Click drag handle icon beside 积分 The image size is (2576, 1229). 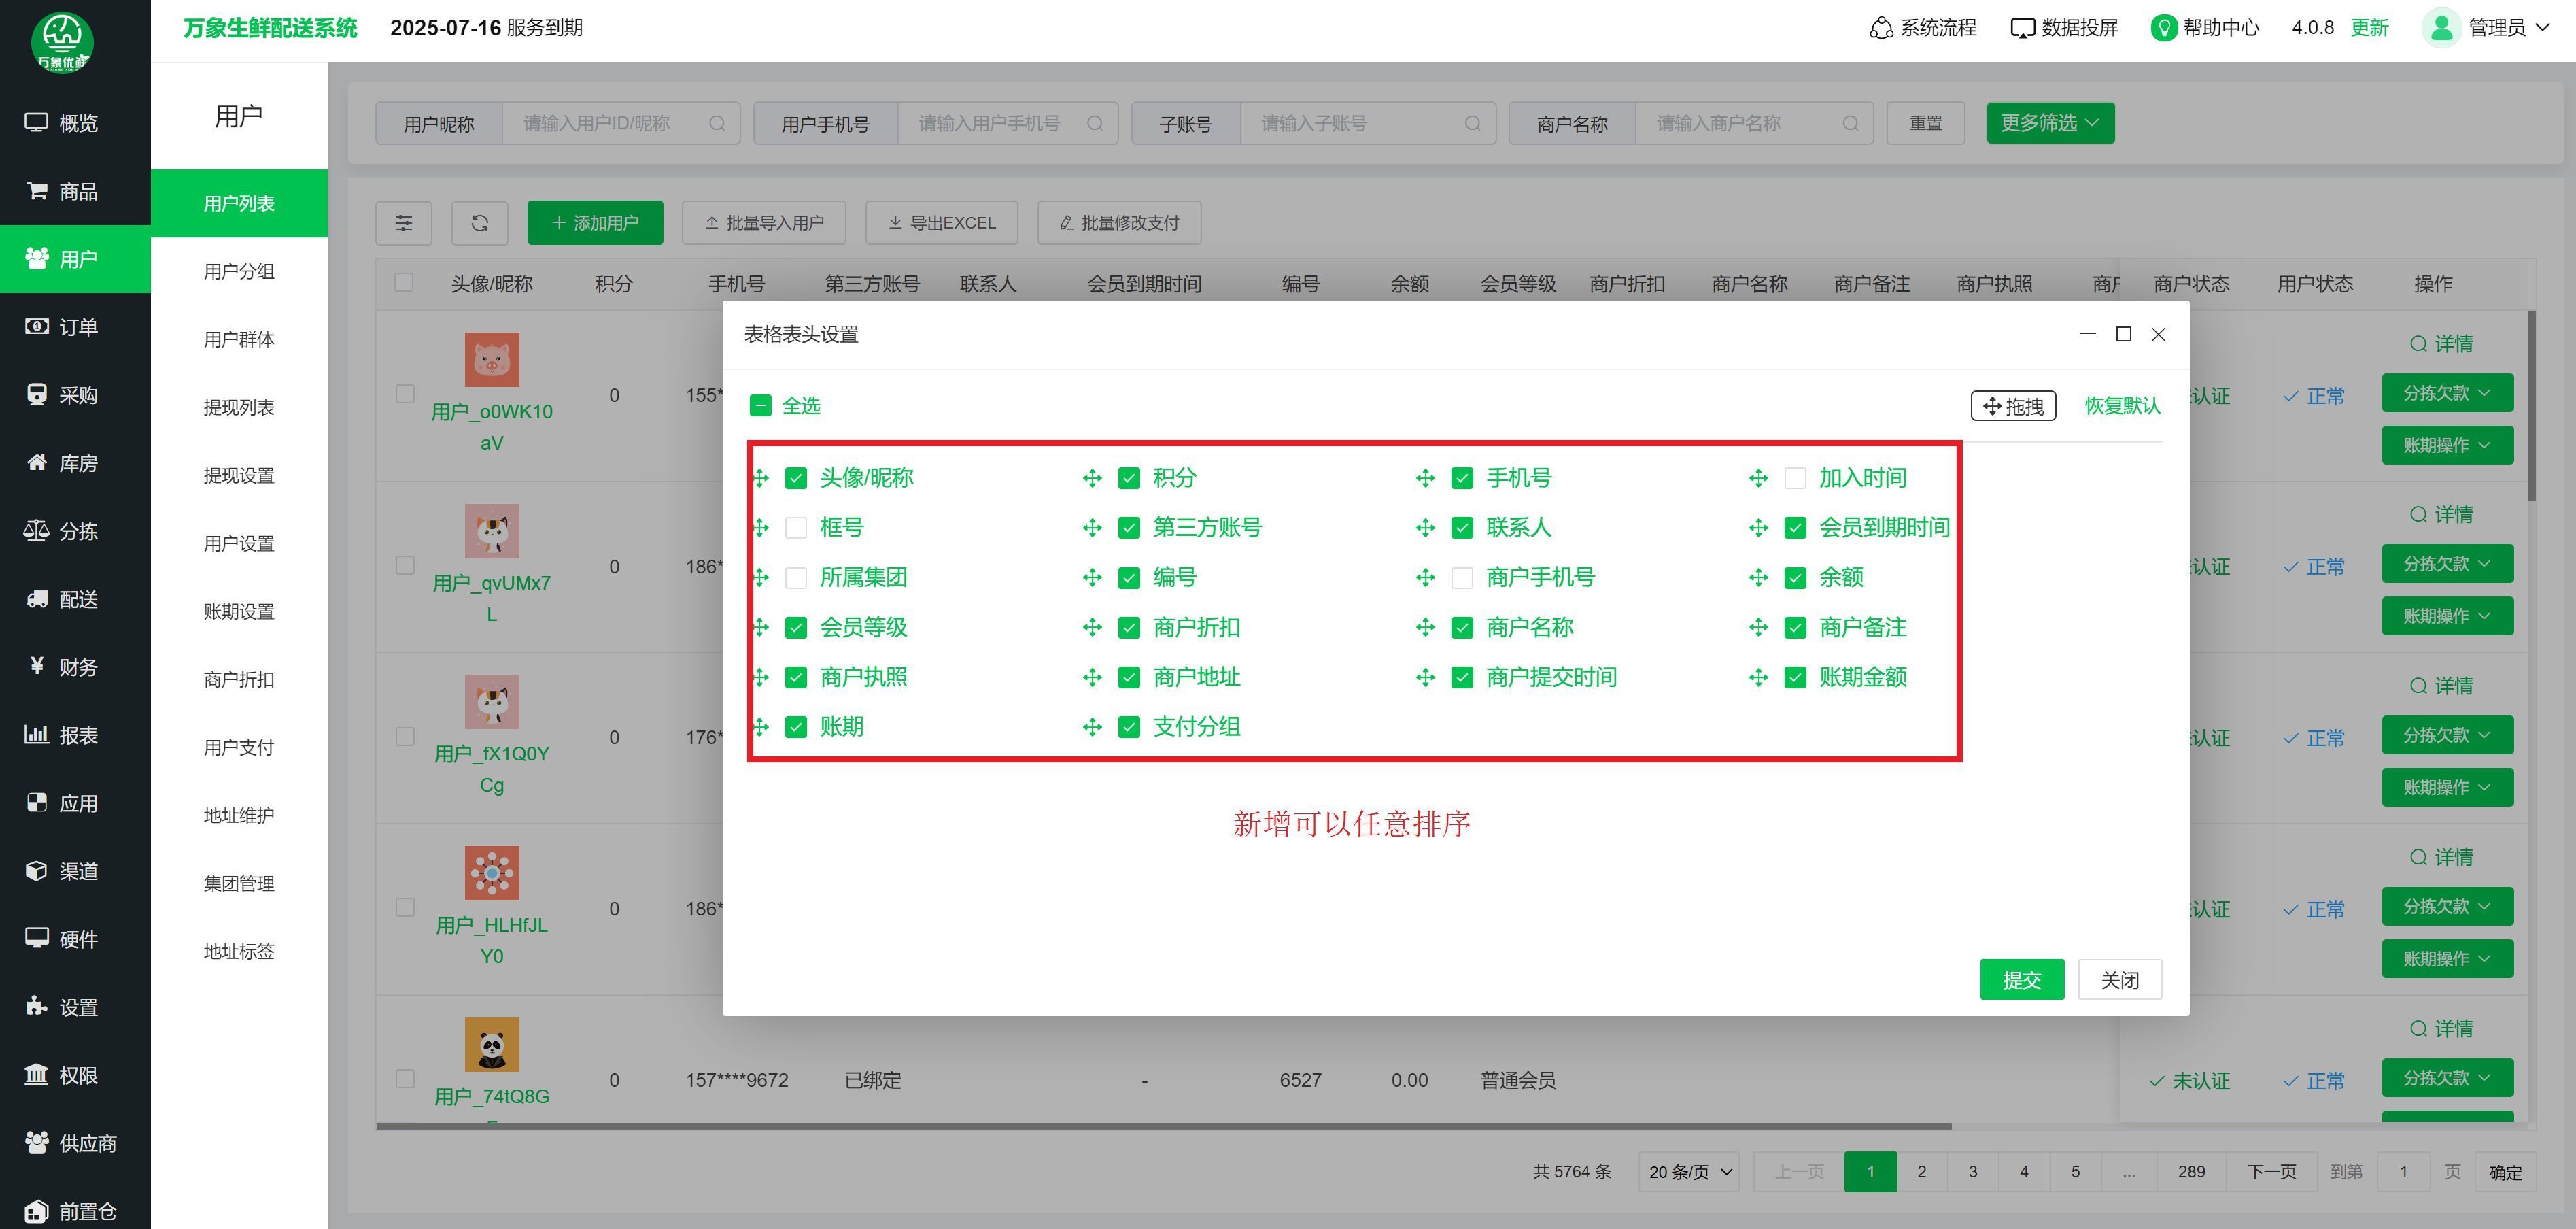[1092, 479]
